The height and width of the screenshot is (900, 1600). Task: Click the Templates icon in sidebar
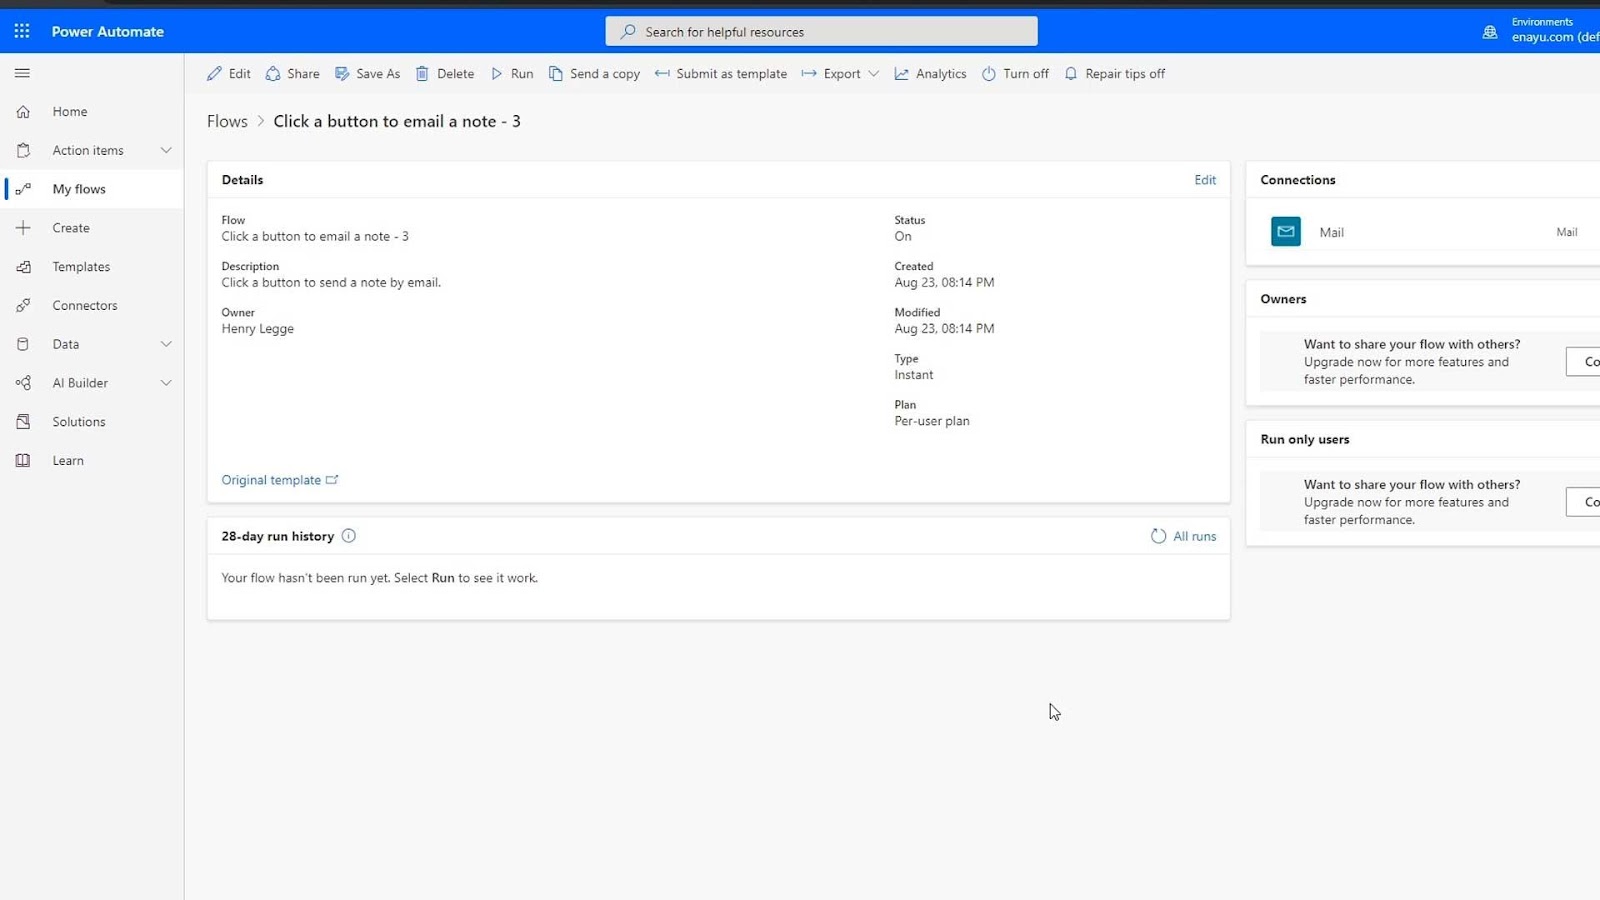pos(23,267)
